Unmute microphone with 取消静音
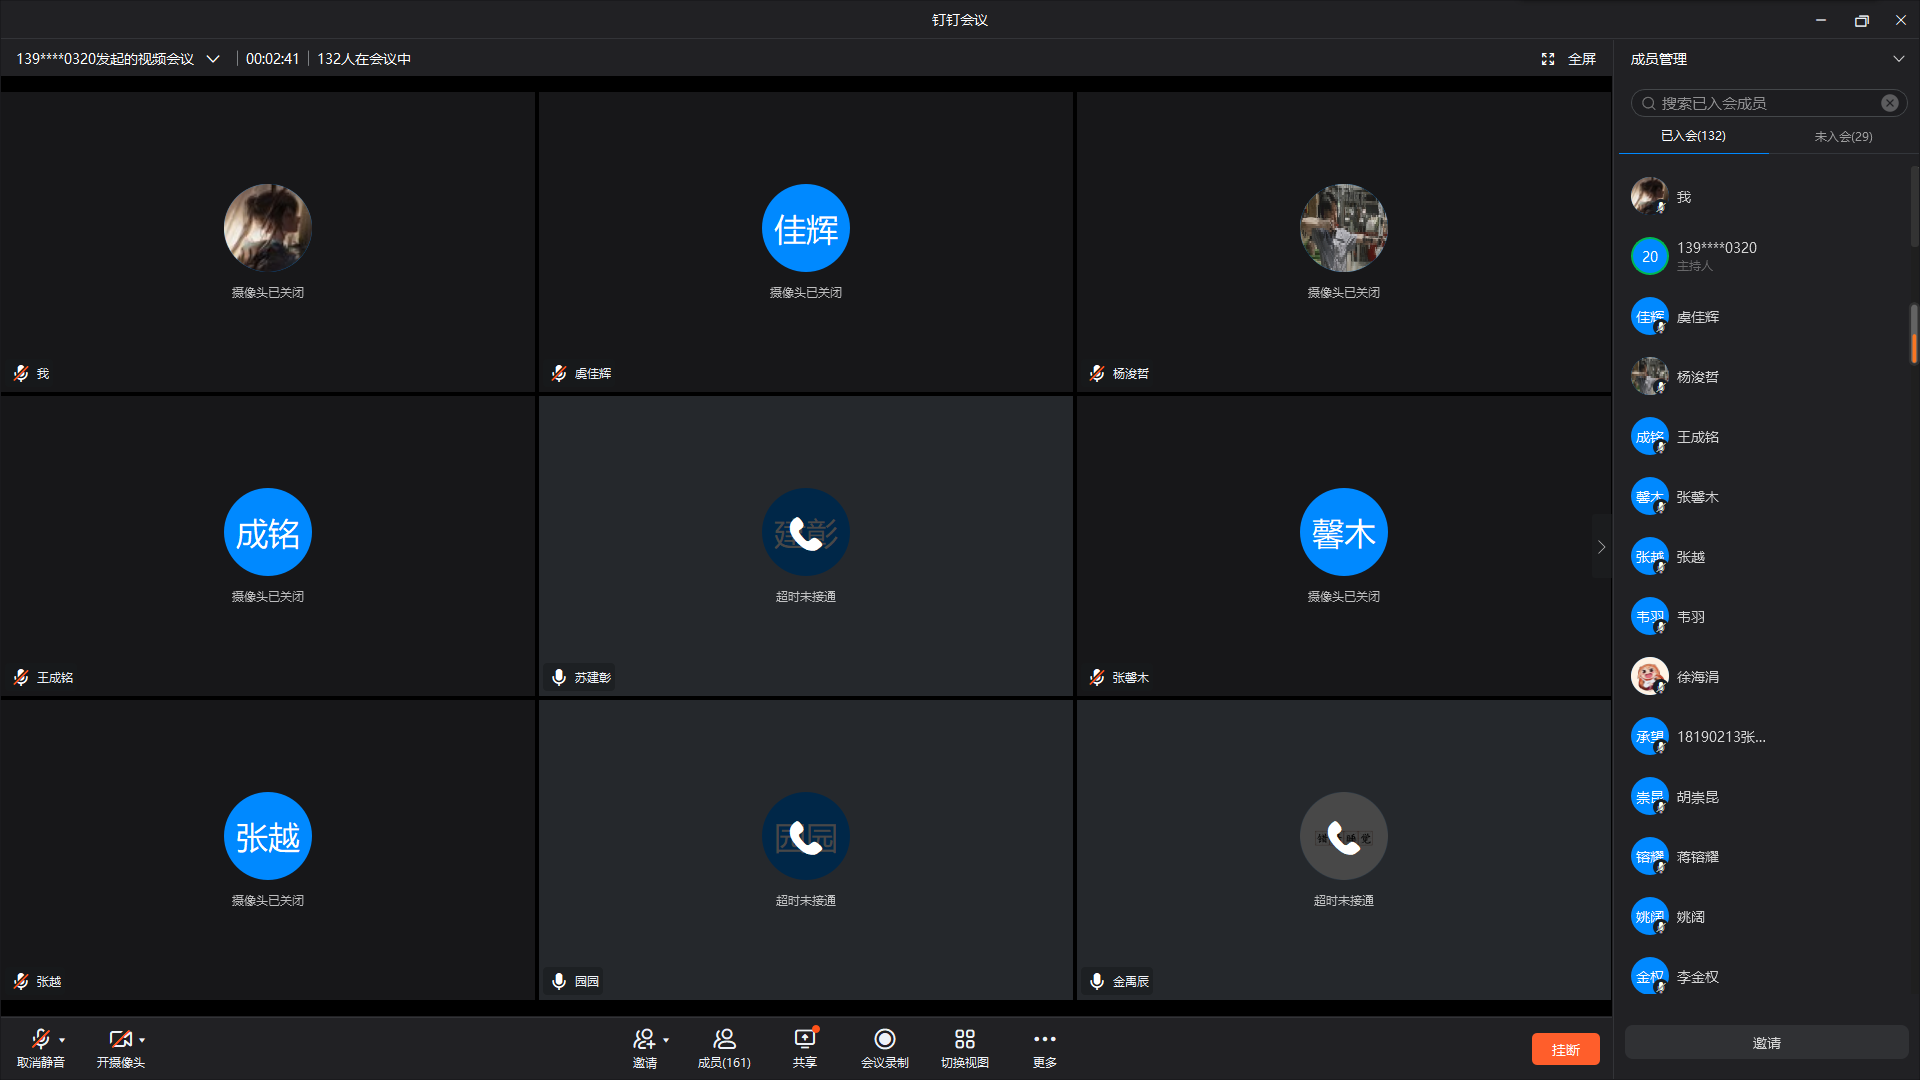 (40, 1040)
